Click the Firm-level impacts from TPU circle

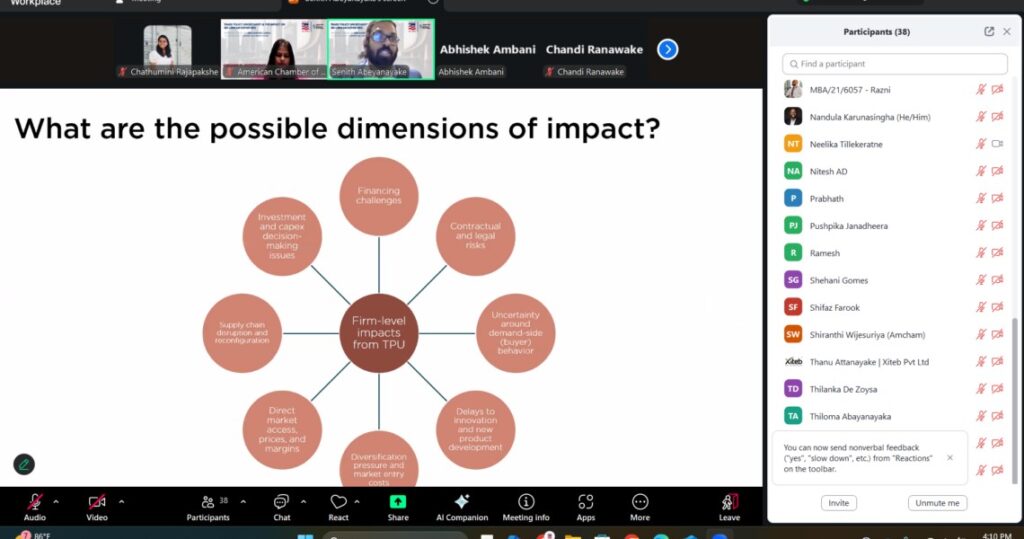[x=379, y=333]
